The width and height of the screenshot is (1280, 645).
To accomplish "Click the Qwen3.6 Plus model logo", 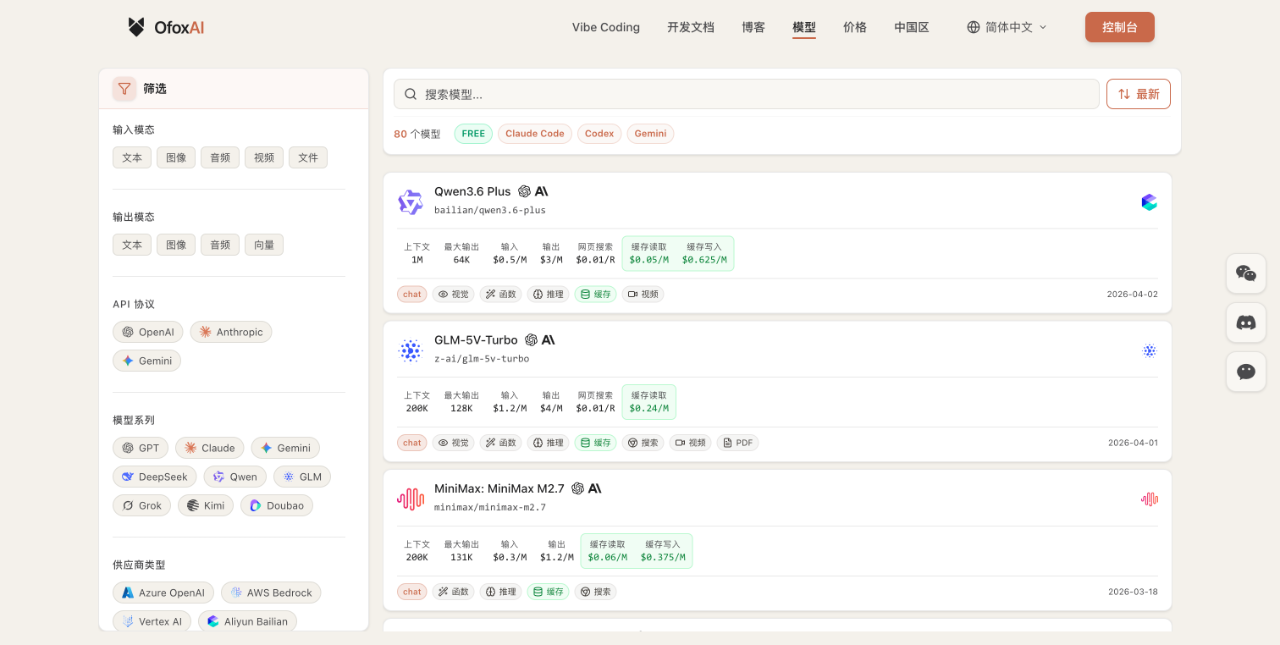I will (x=410, y=202).
